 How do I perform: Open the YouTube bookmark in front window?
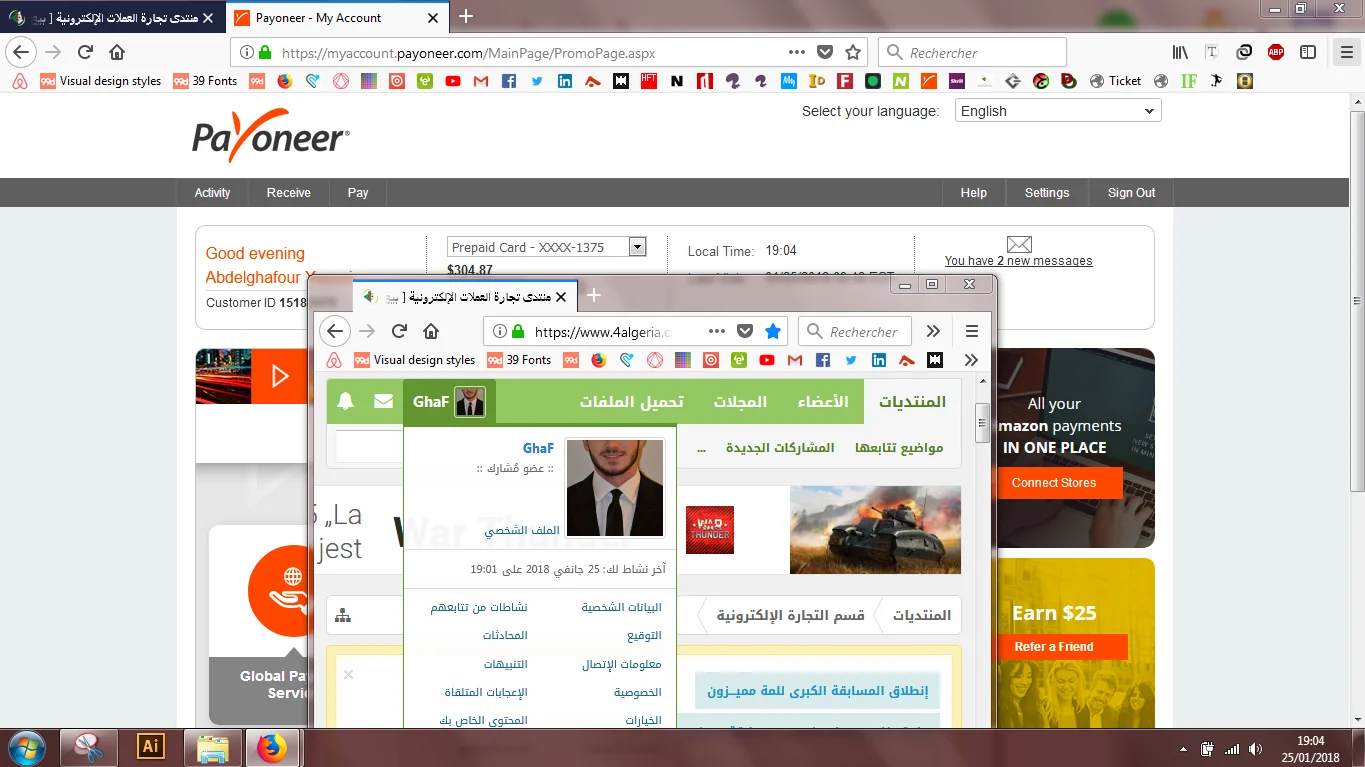pos(767,360)
